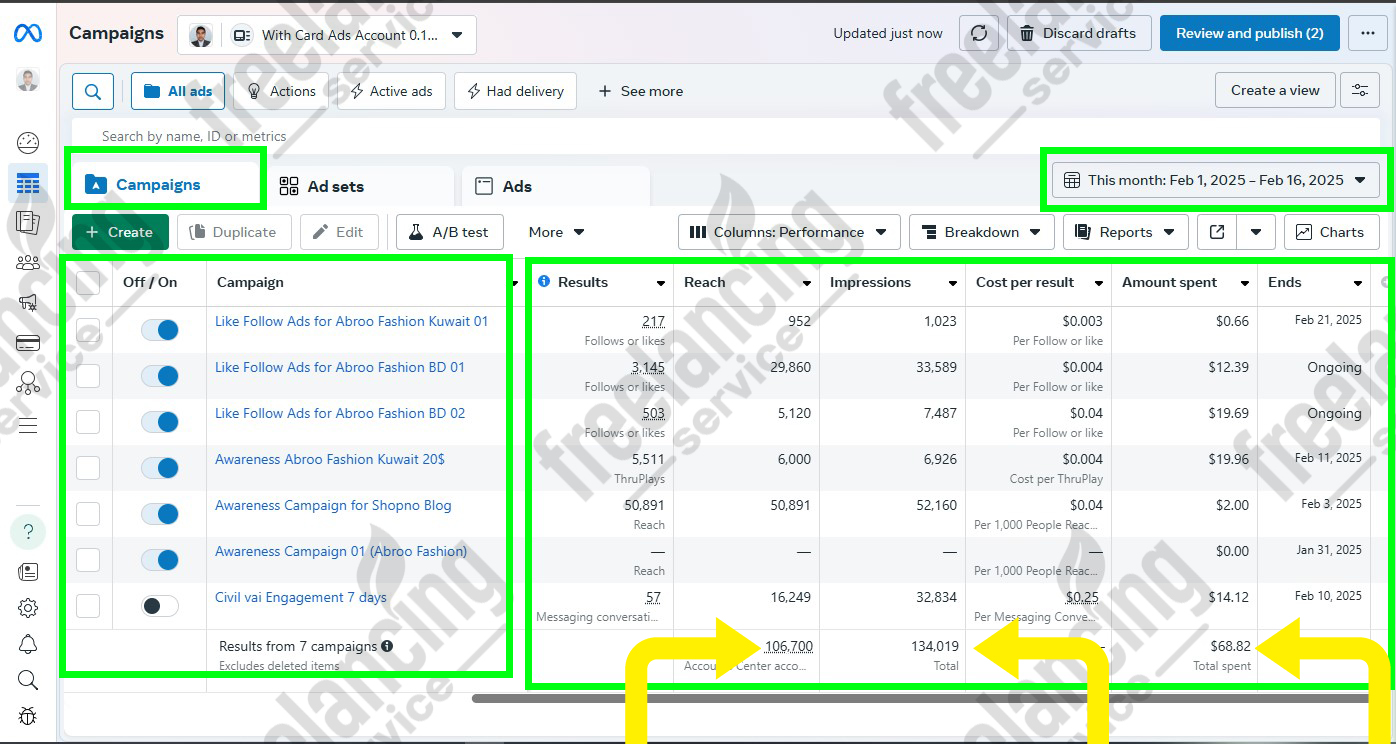Toggle off Awareness Abroo Fashion Kuwait 20$ campaign

[x=159, y=468]
